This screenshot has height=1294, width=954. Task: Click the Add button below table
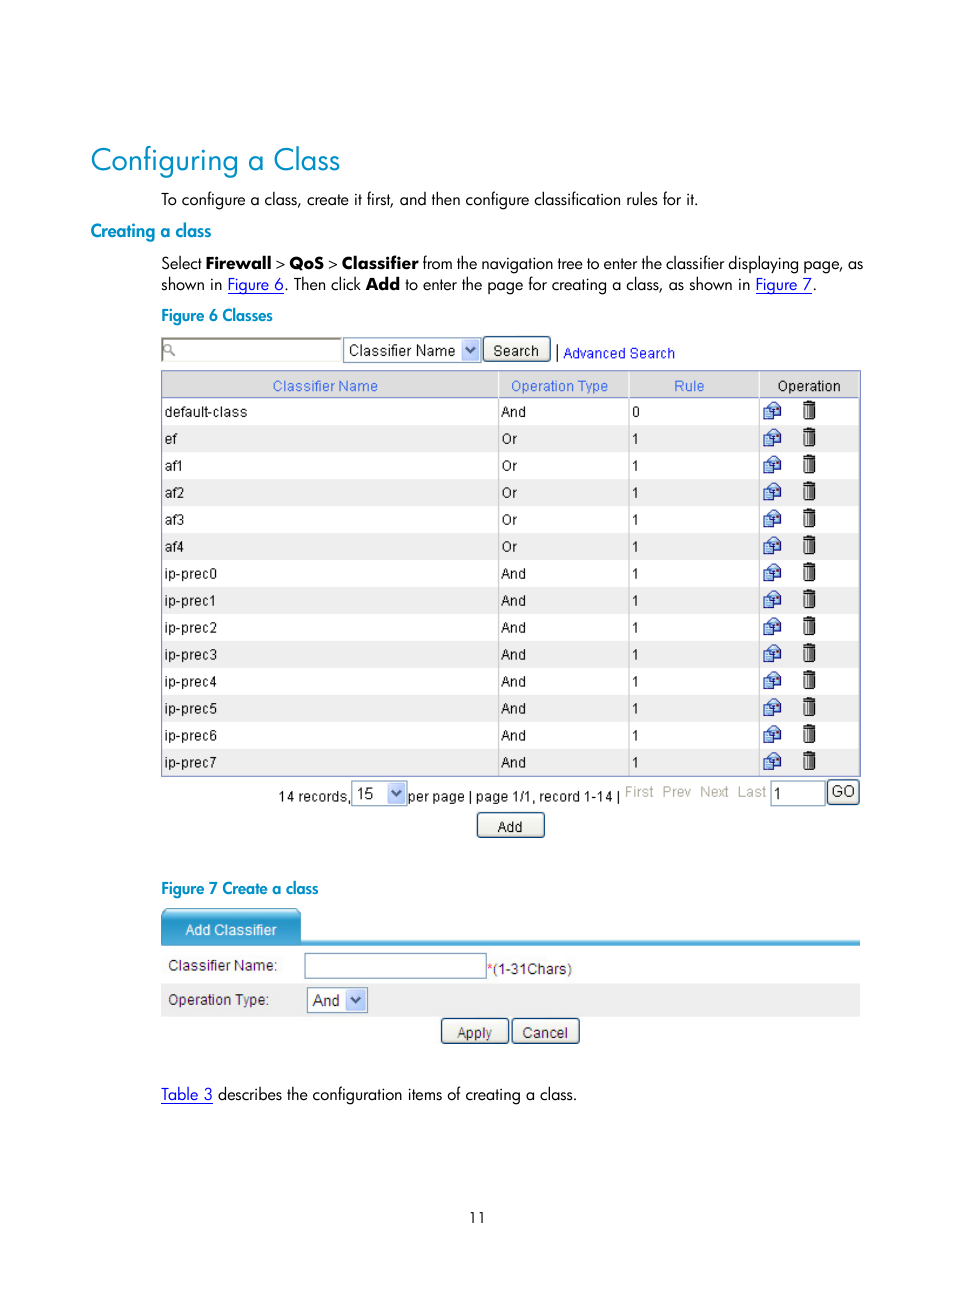coord(510,826)
